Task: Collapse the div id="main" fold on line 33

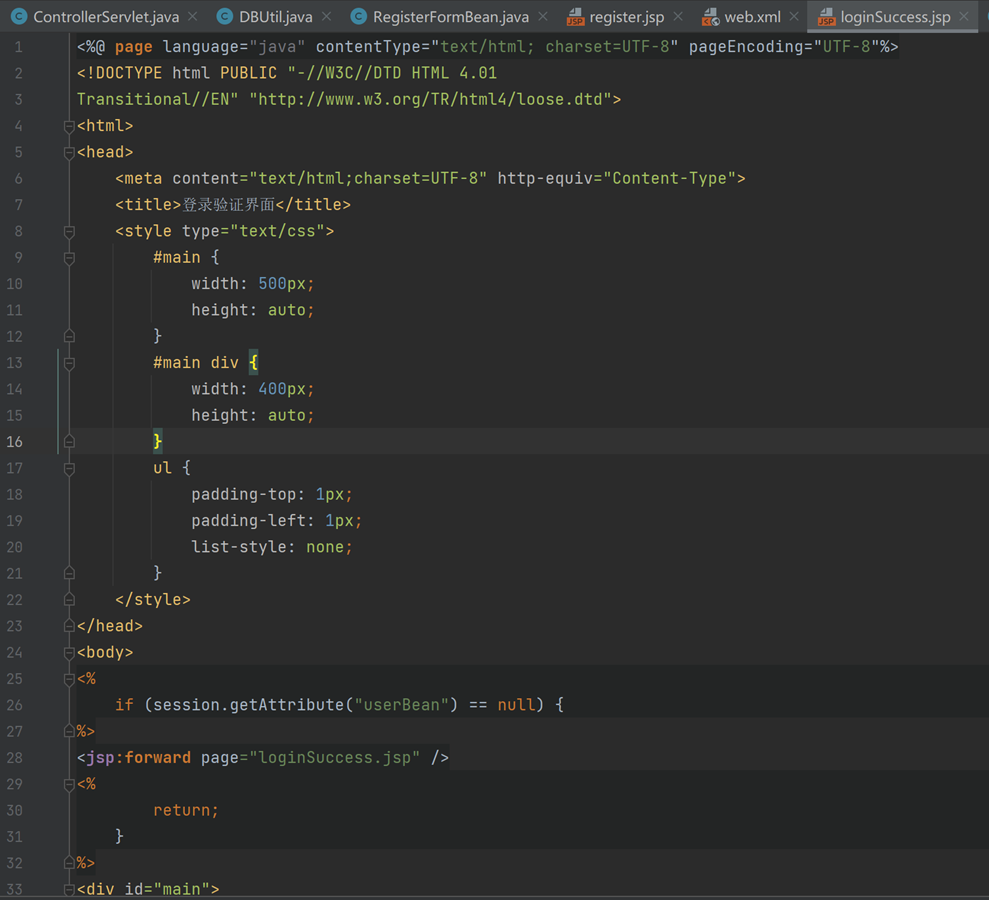Action: point(69,889)
